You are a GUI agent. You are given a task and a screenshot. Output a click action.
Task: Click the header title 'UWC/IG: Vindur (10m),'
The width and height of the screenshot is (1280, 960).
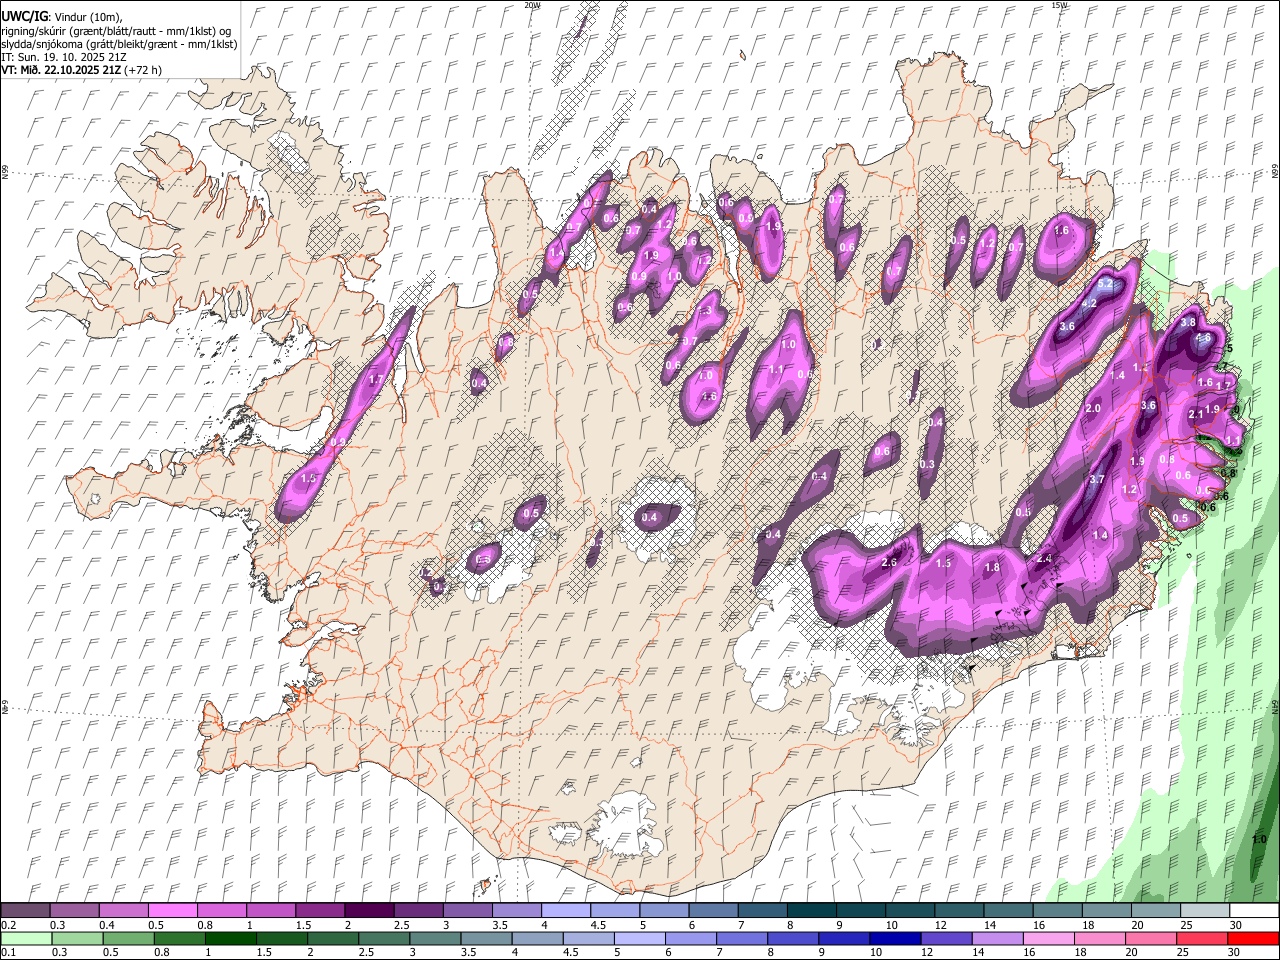[62, 17]
